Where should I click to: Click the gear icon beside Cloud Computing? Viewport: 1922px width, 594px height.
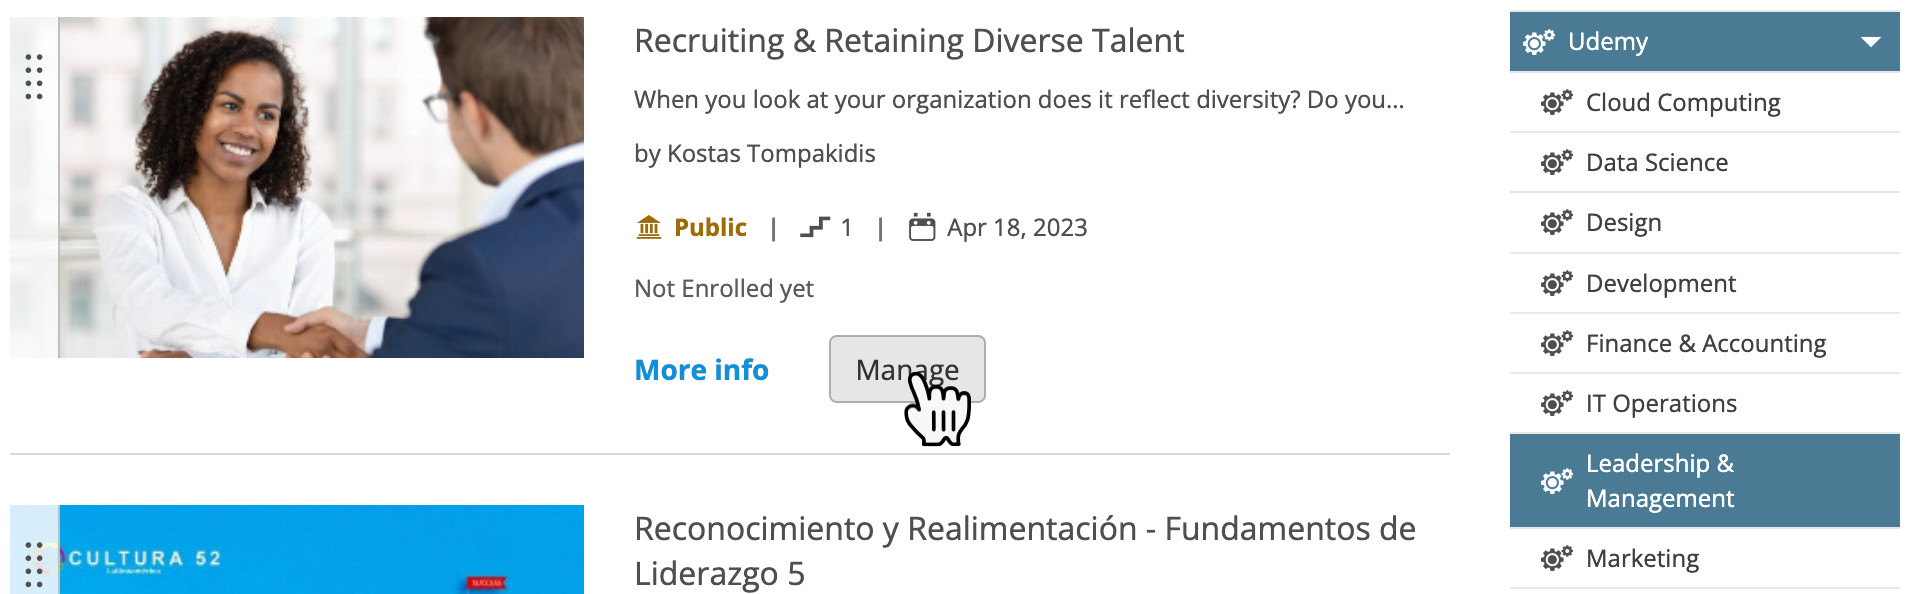pos(1556,103)
